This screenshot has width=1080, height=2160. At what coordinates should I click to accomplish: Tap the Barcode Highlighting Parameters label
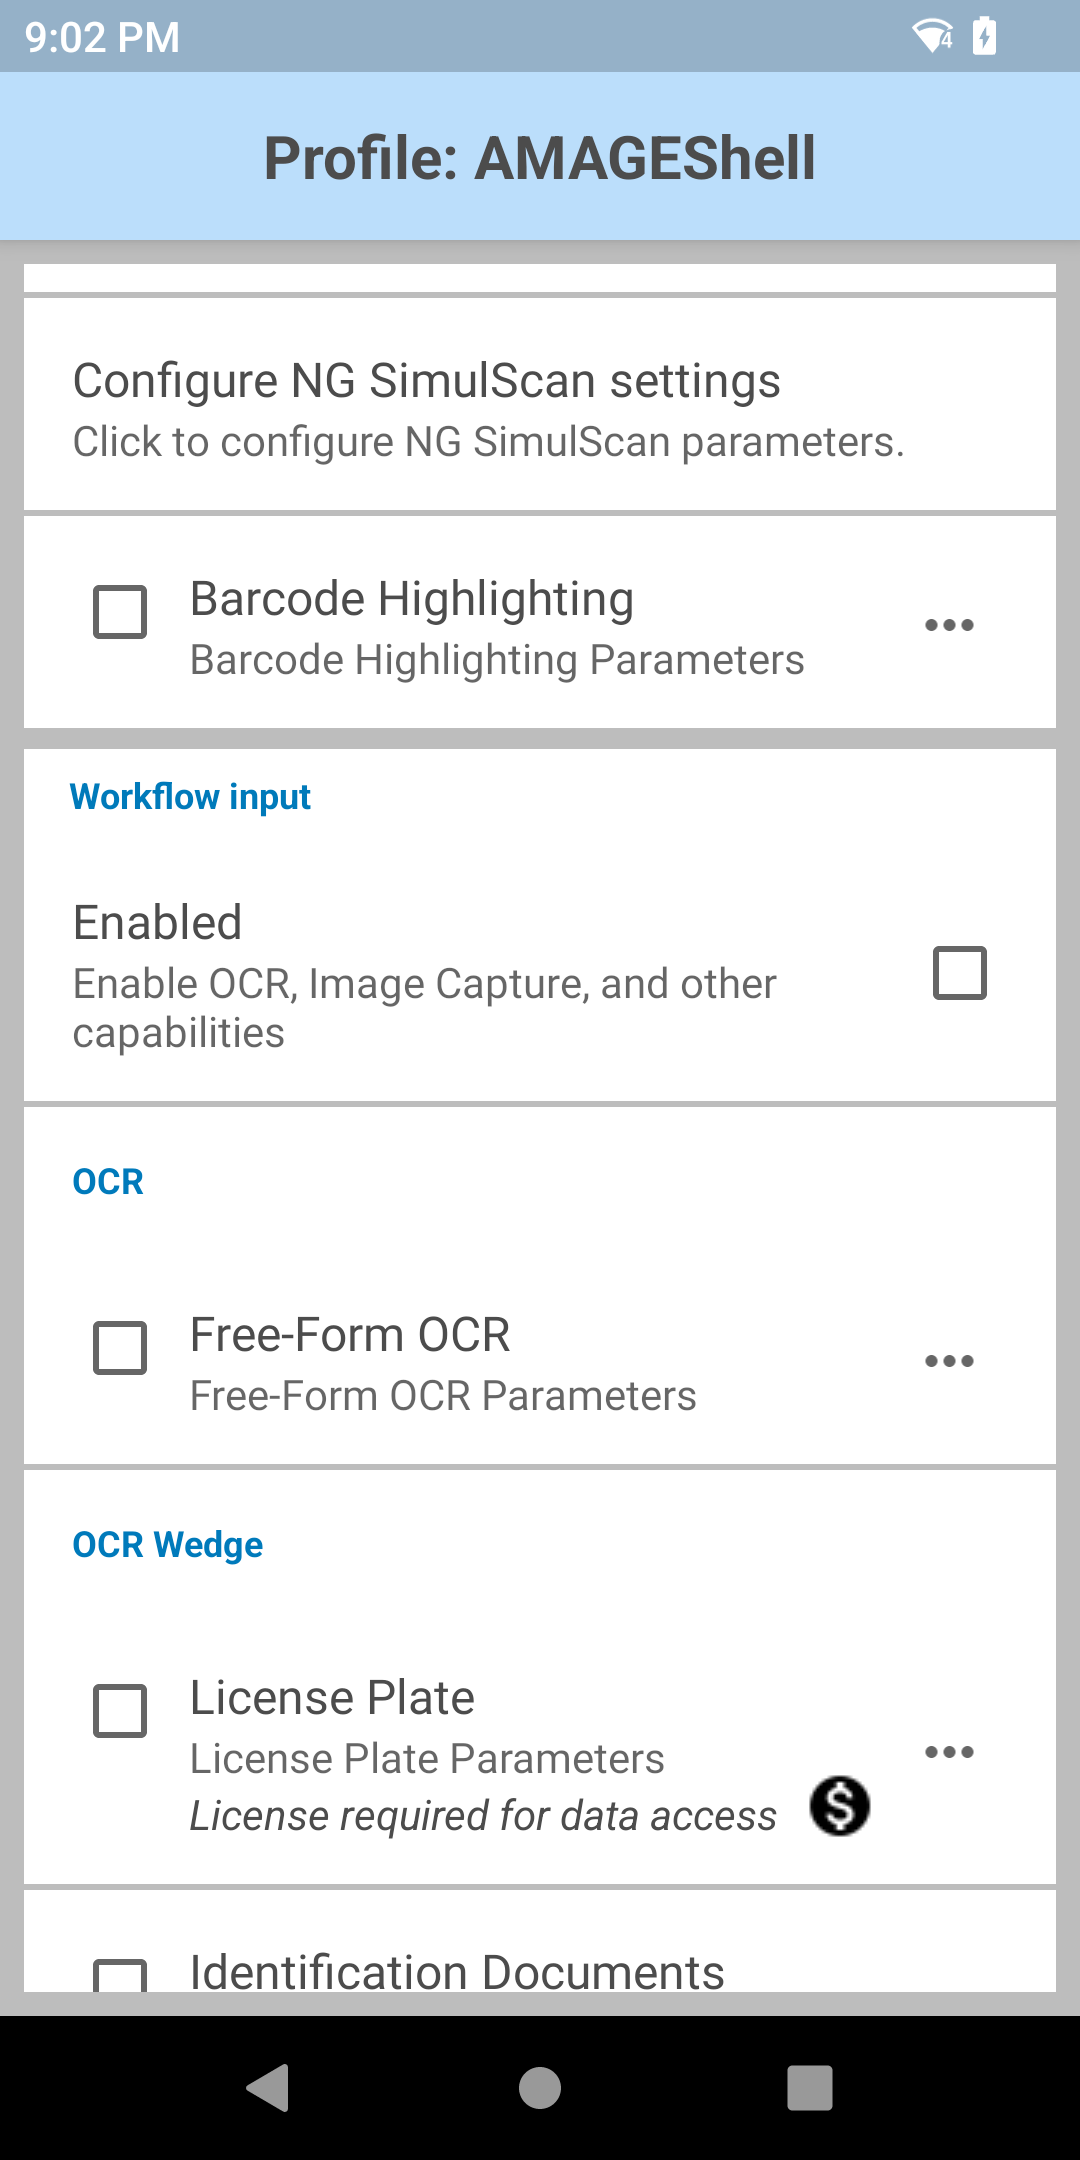(497, 660)
